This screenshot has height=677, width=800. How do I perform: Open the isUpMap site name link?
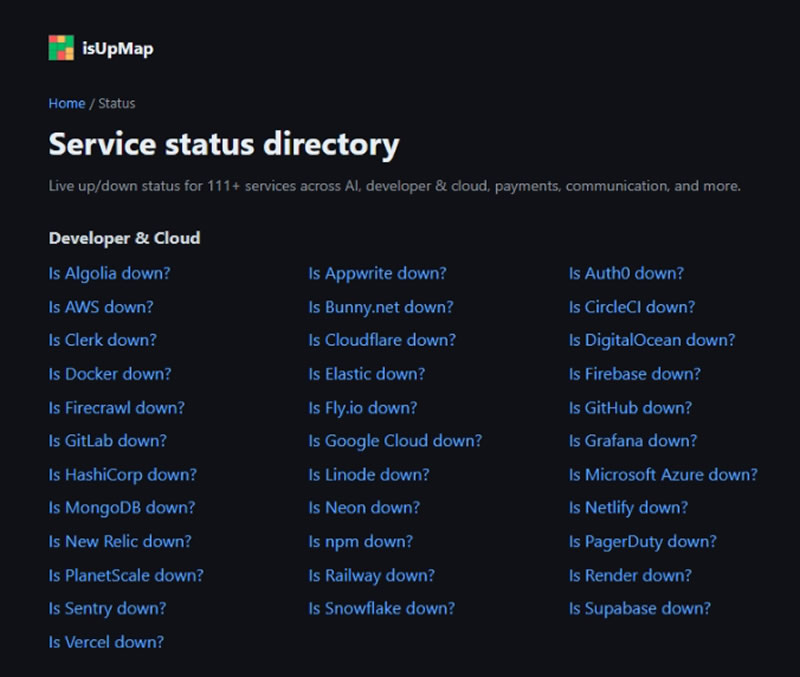tap(117, 49)
